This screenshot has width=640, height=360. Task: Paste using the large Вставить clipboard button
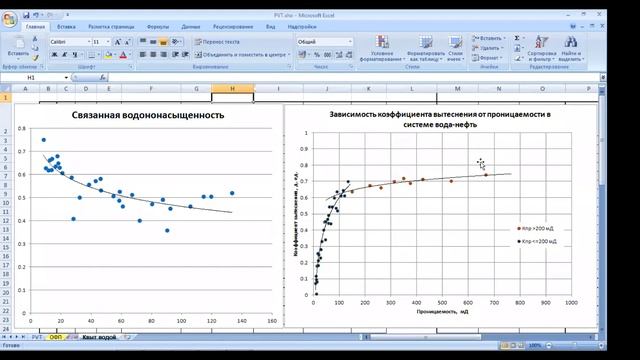click(18, 47)
